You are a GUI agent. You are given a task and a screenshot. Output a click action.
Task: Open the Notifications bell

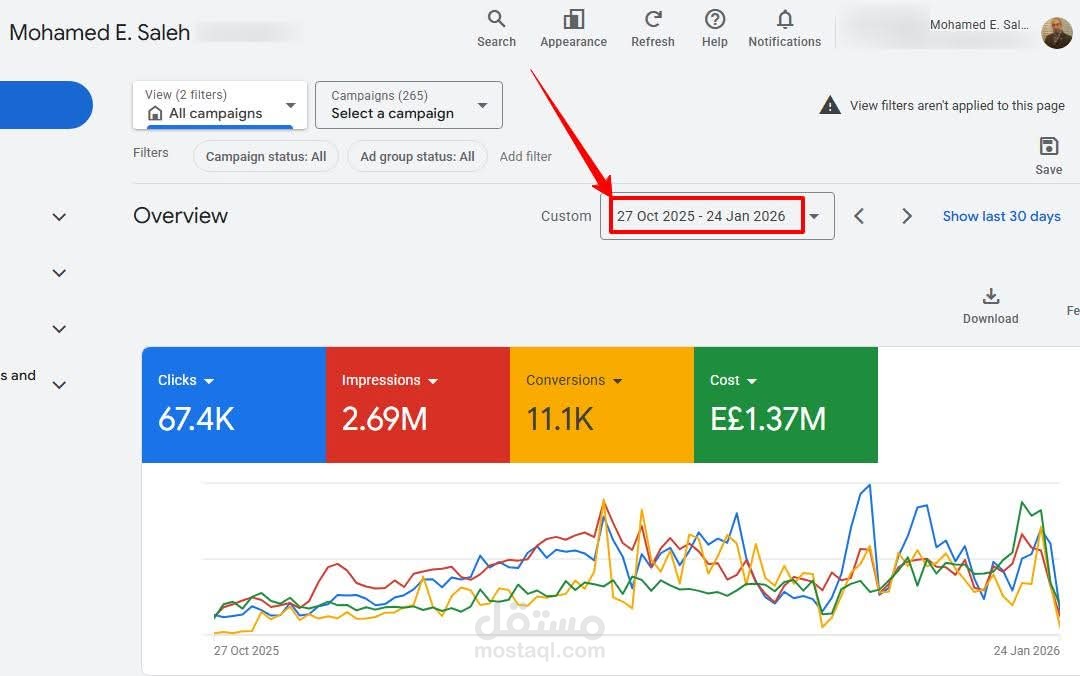coord(785,28)
